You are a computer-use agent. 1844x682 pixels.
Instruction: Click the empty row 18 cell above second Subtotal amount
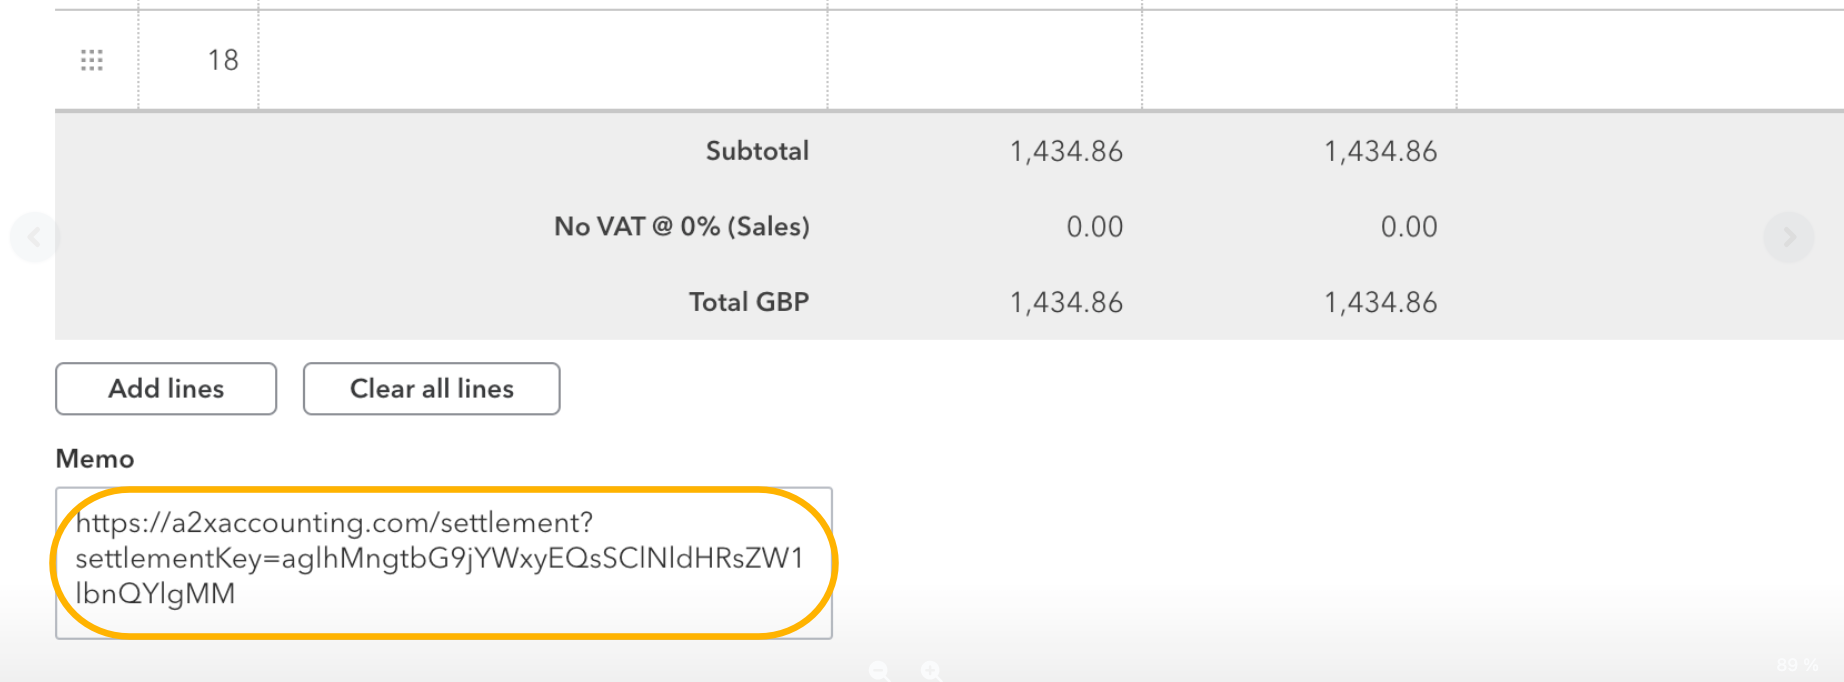(1299, 60)
